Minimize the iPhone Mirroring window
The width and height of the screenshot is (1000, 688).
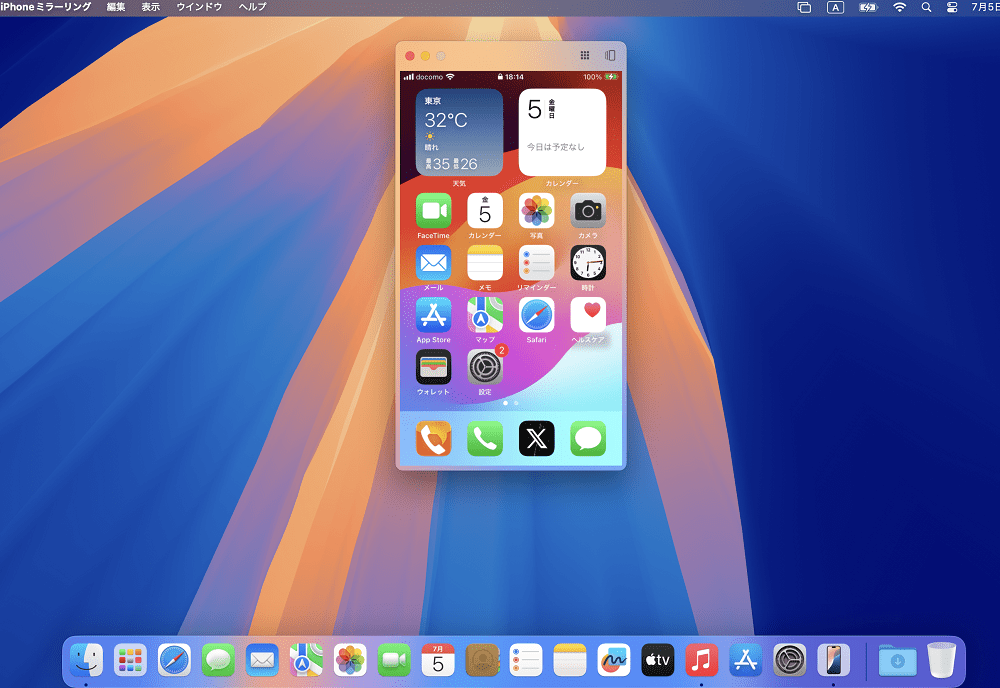(425, 56)
